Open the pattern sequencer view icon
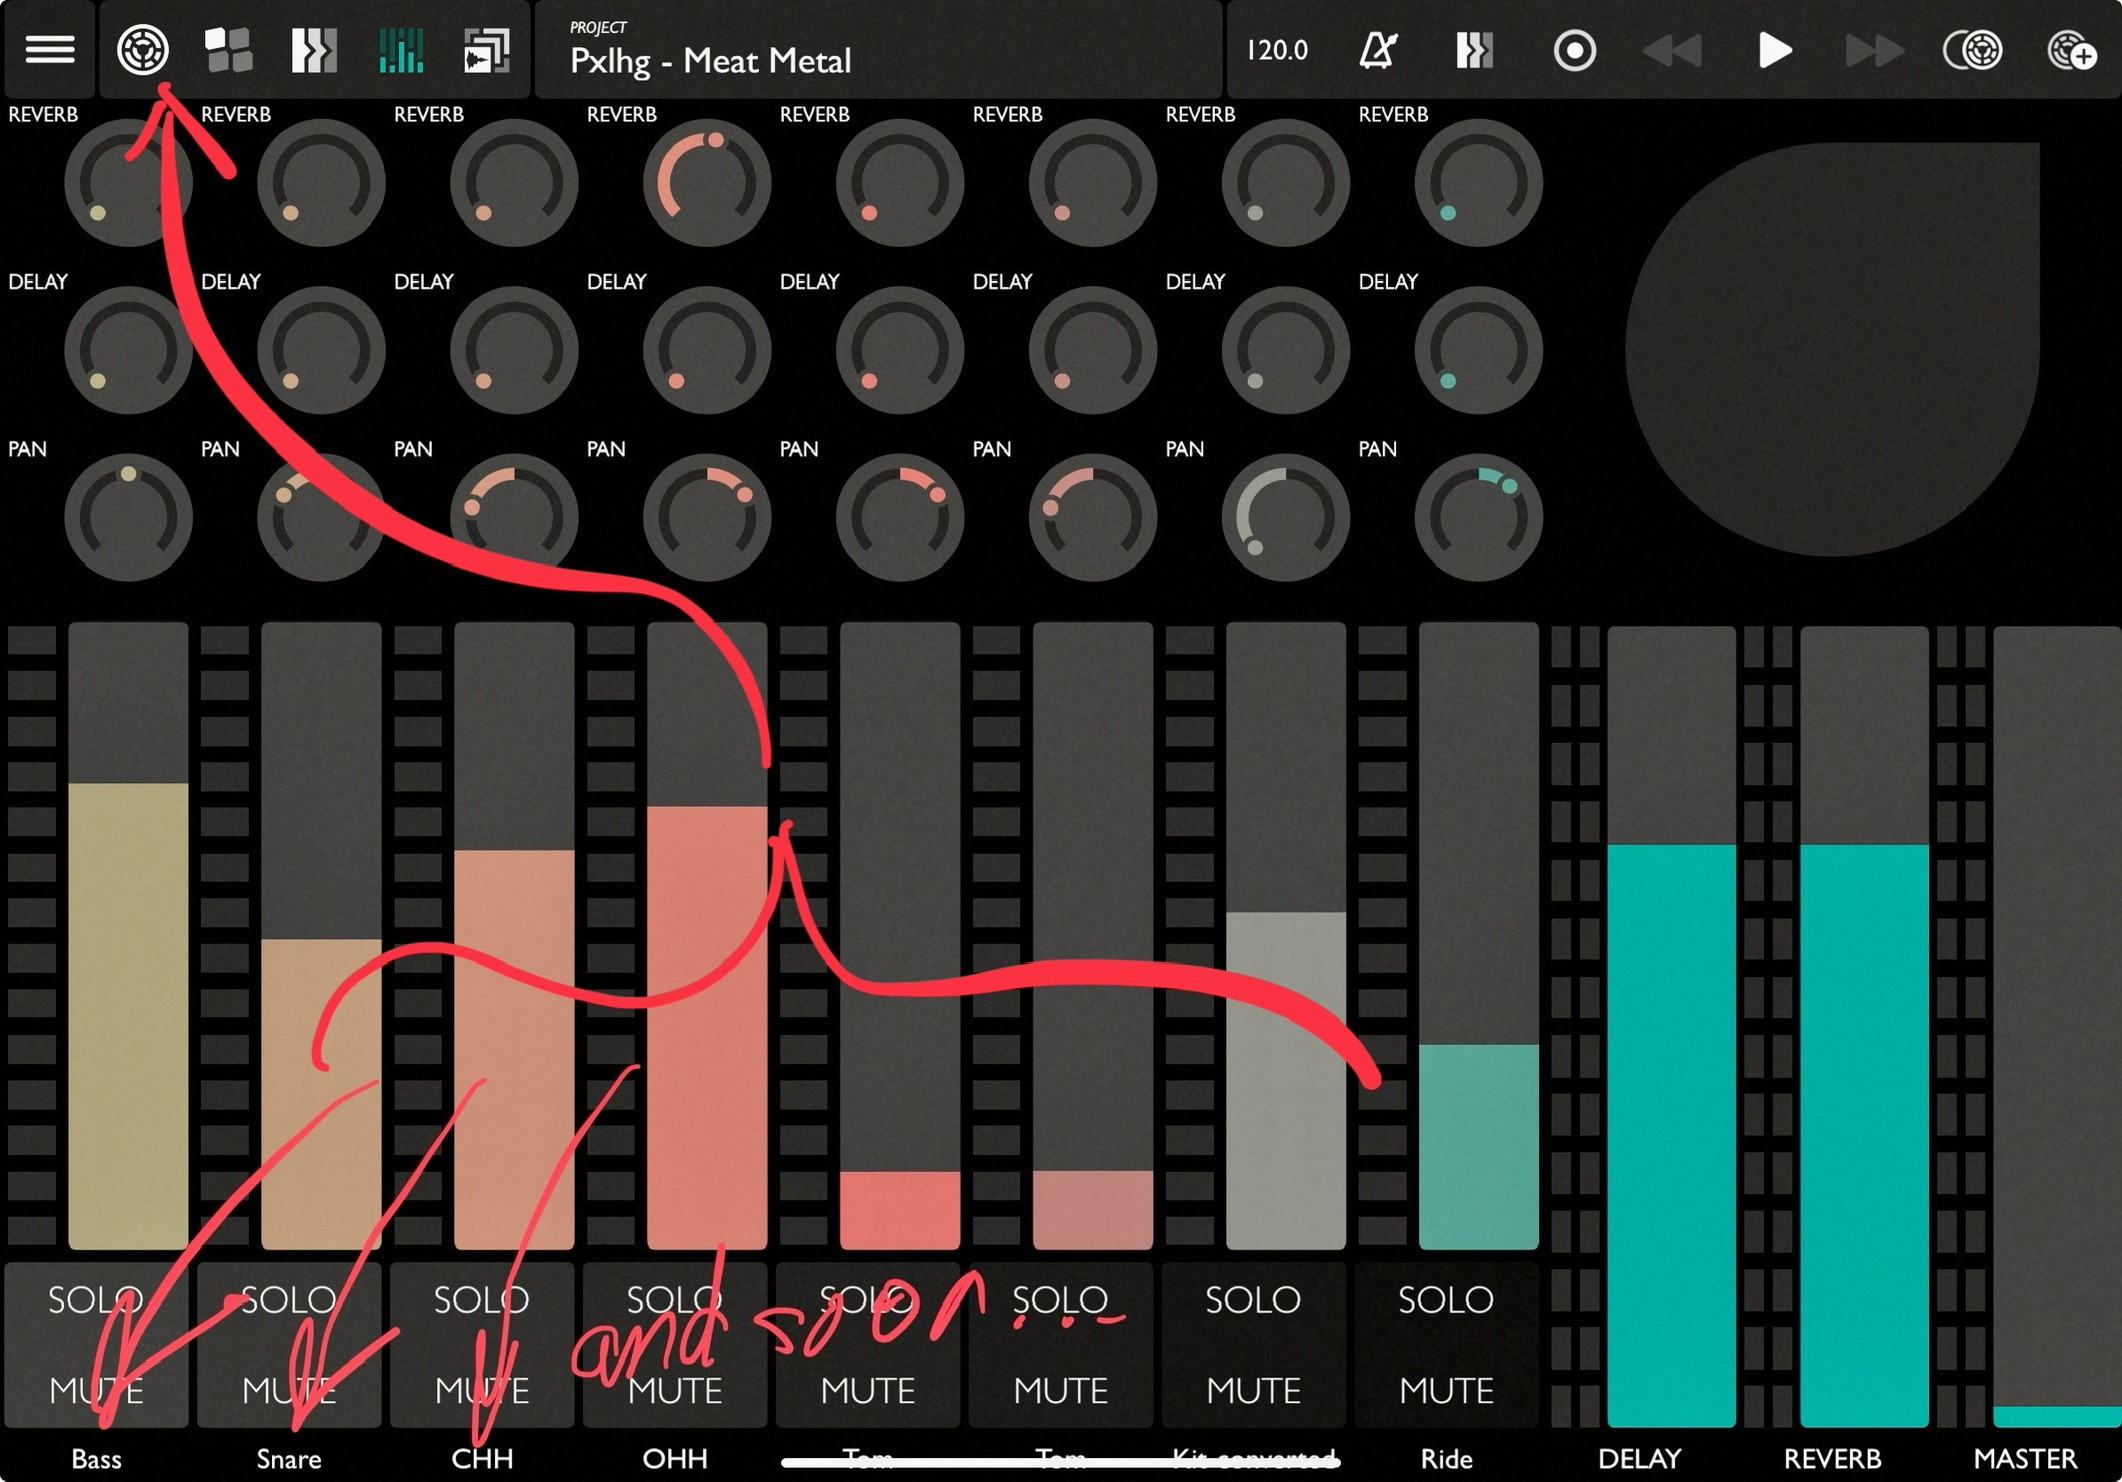 pyautogui.click(x=313, y=49)
